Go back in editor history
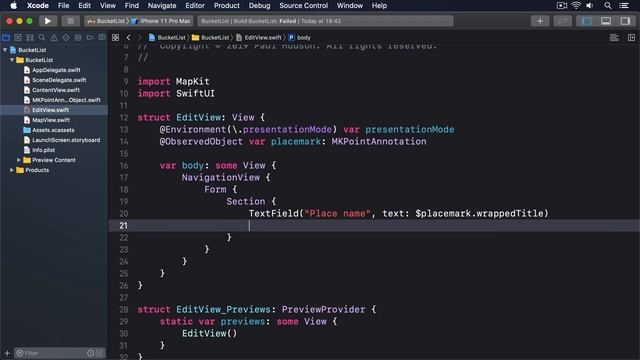This screenshot has height=360, width=640. tap(129, 38)
